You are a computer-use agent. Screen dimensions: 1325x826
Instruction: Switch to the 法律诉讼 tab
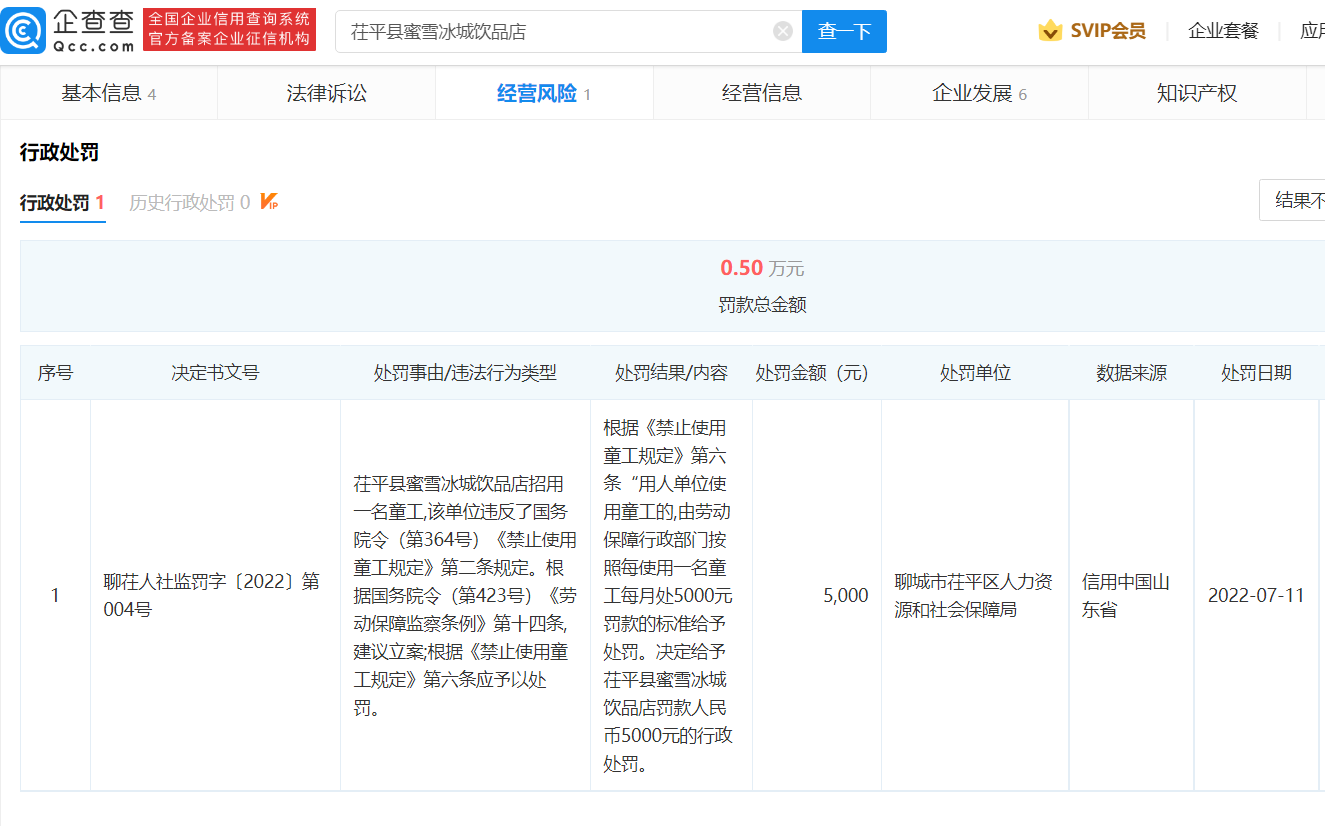326,93
